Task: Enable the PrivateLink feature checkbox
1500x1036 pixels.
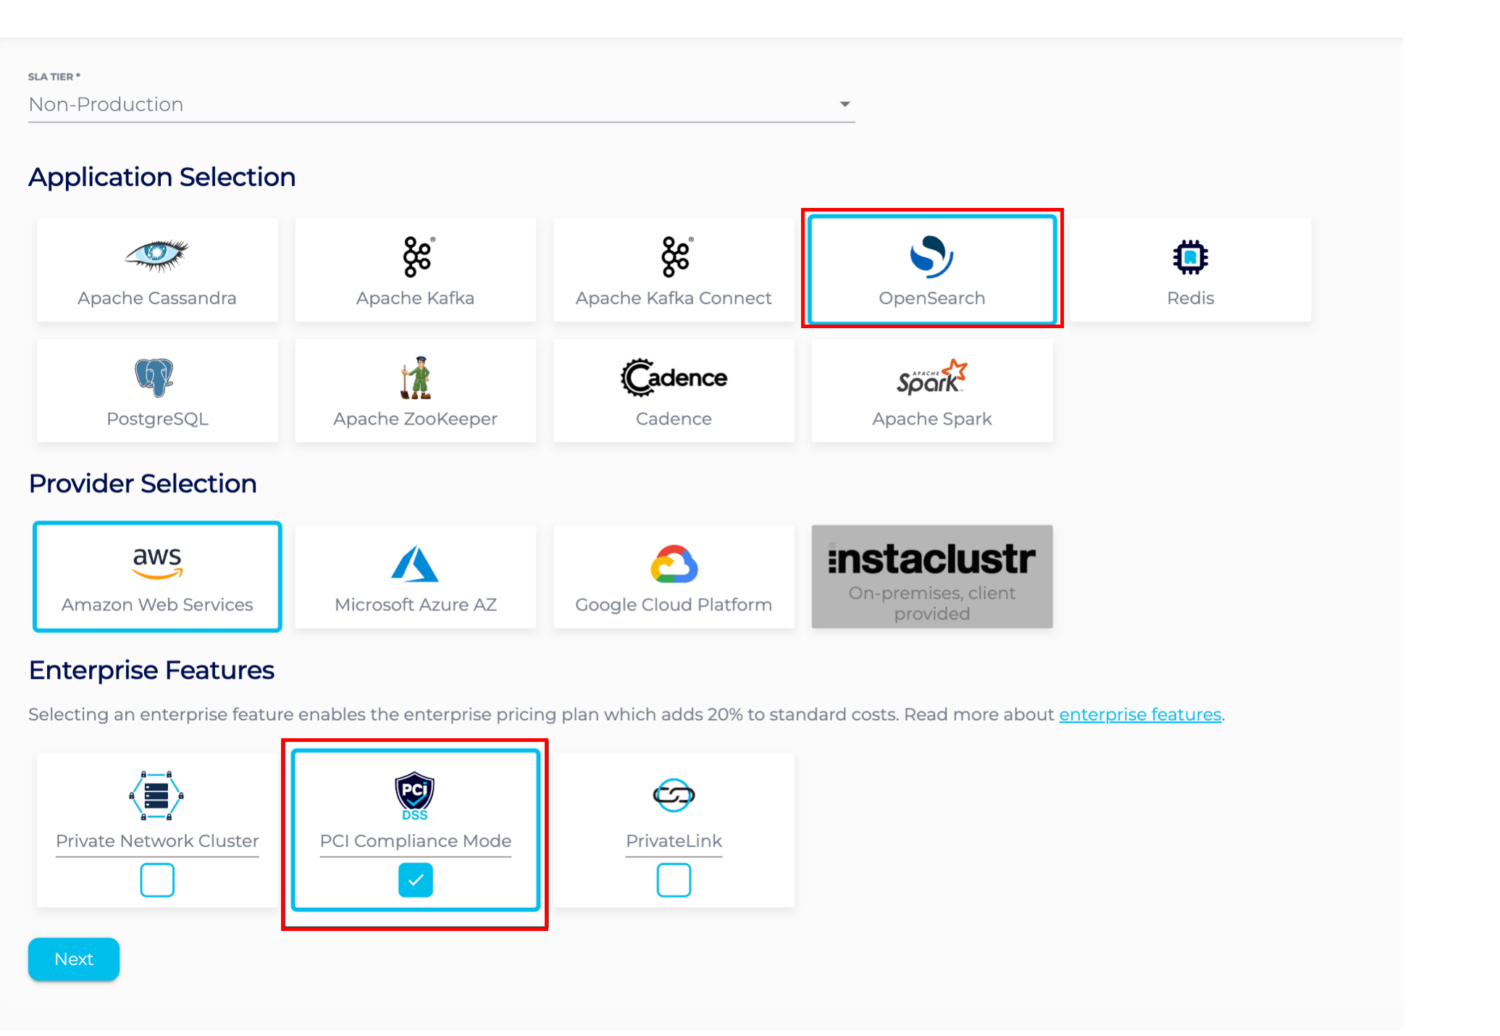Action: 673,880
